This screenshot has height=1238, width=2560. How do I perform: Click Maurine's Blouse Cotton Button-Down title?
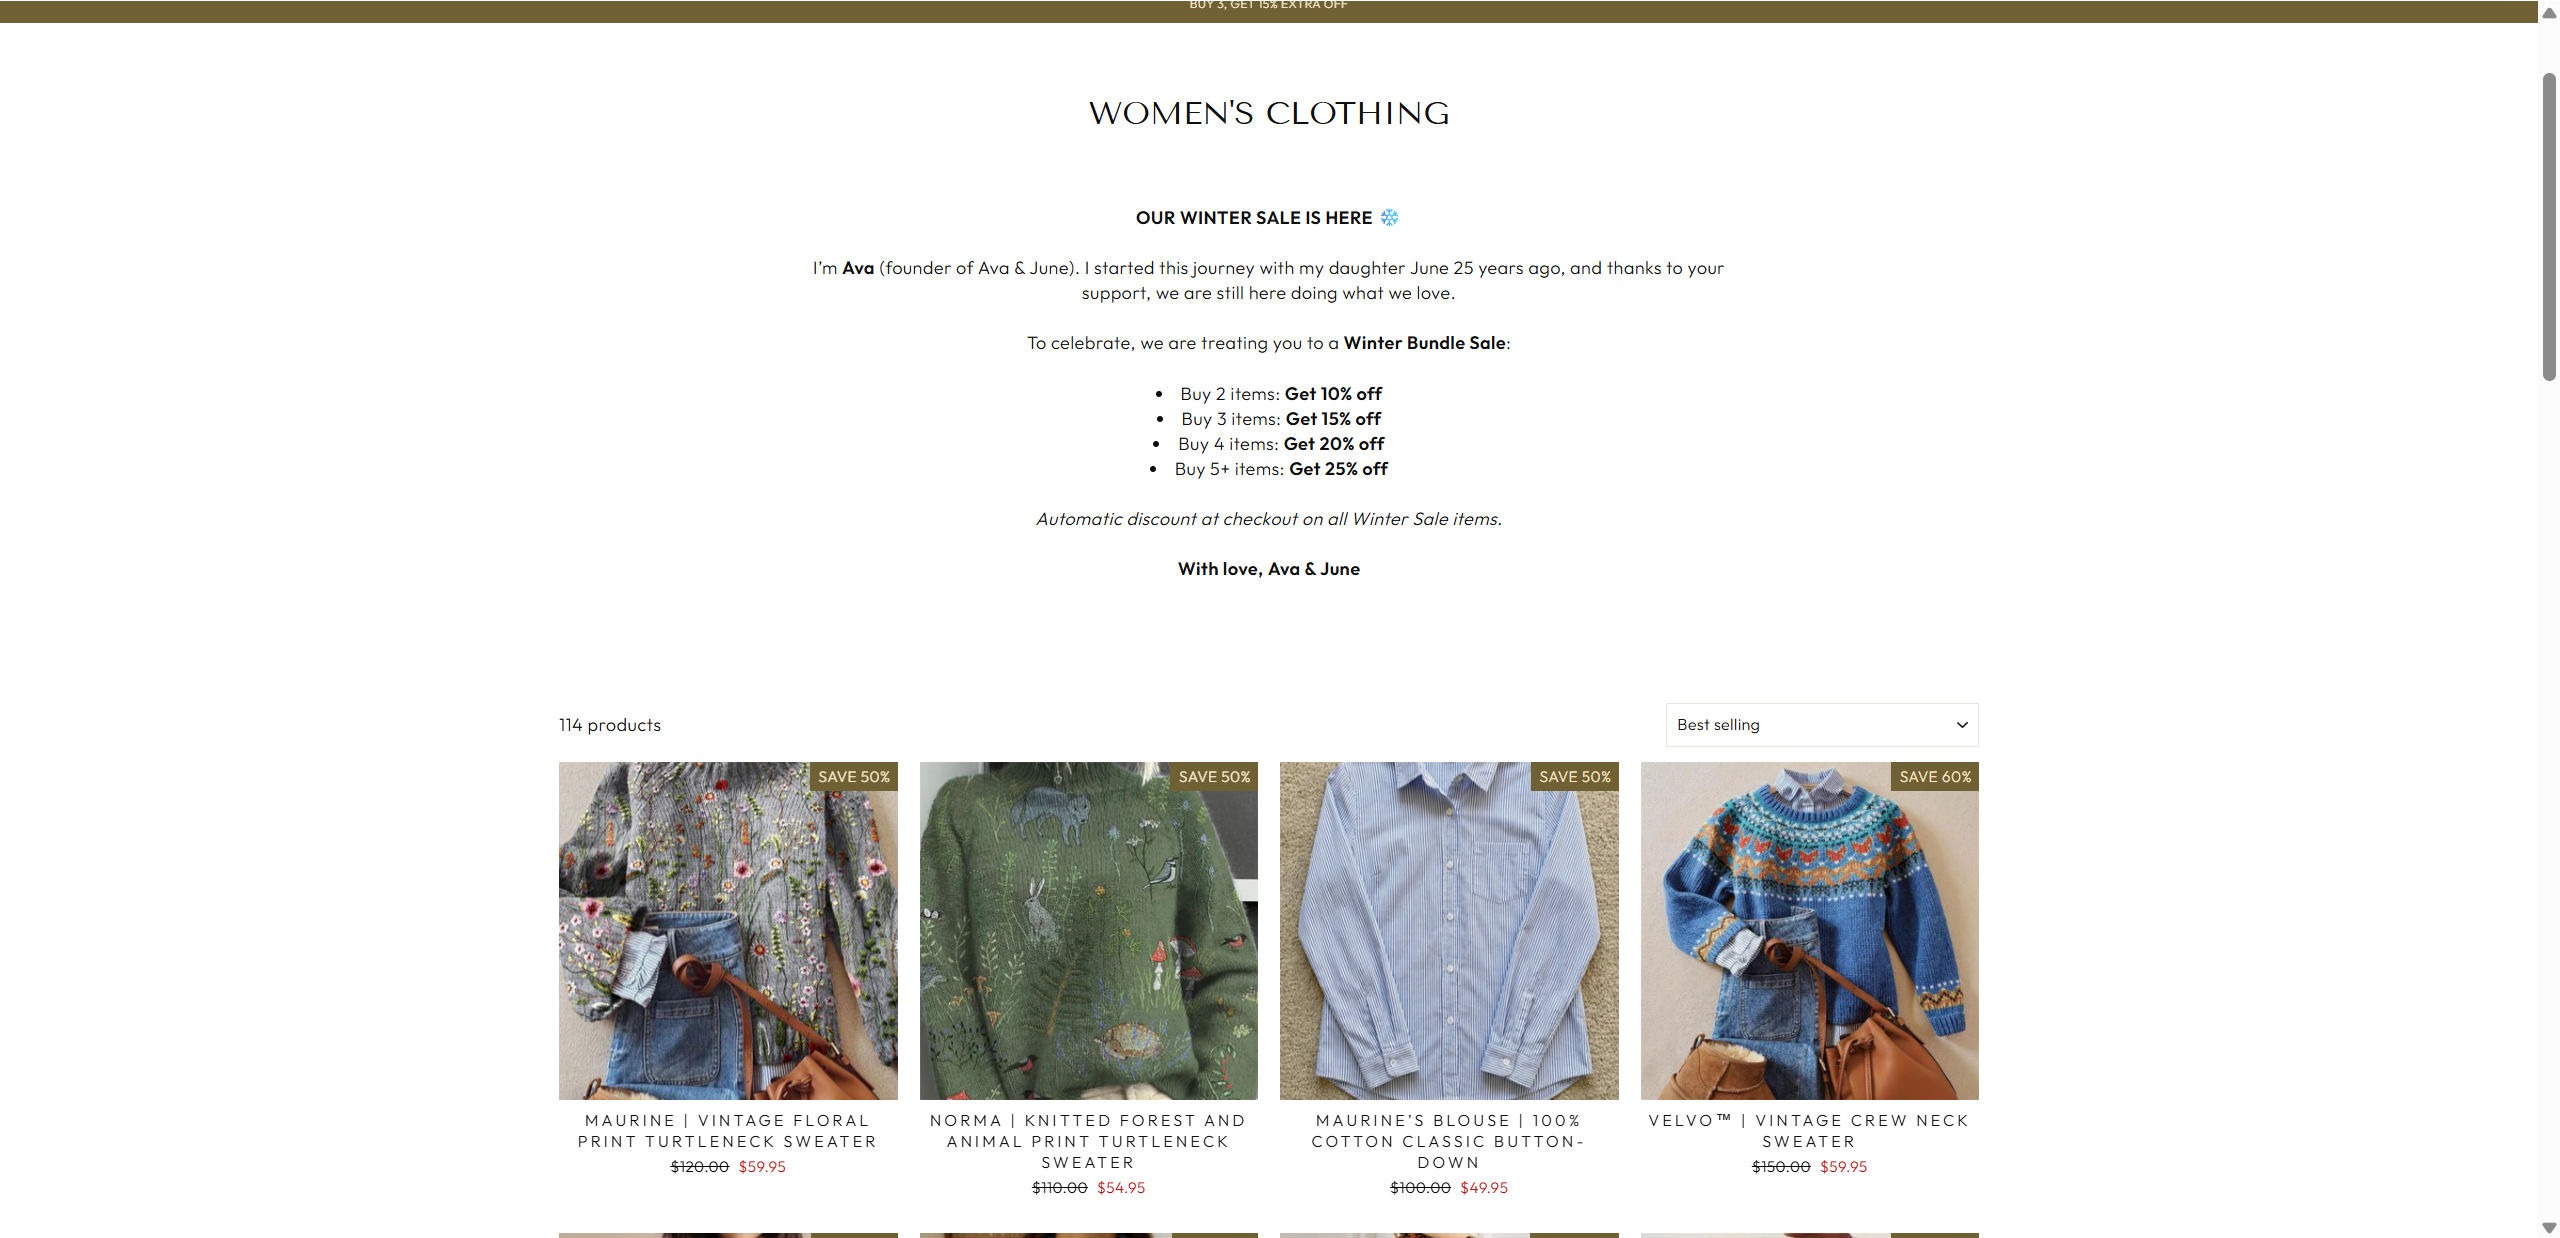click(x=1449, y=1141)
